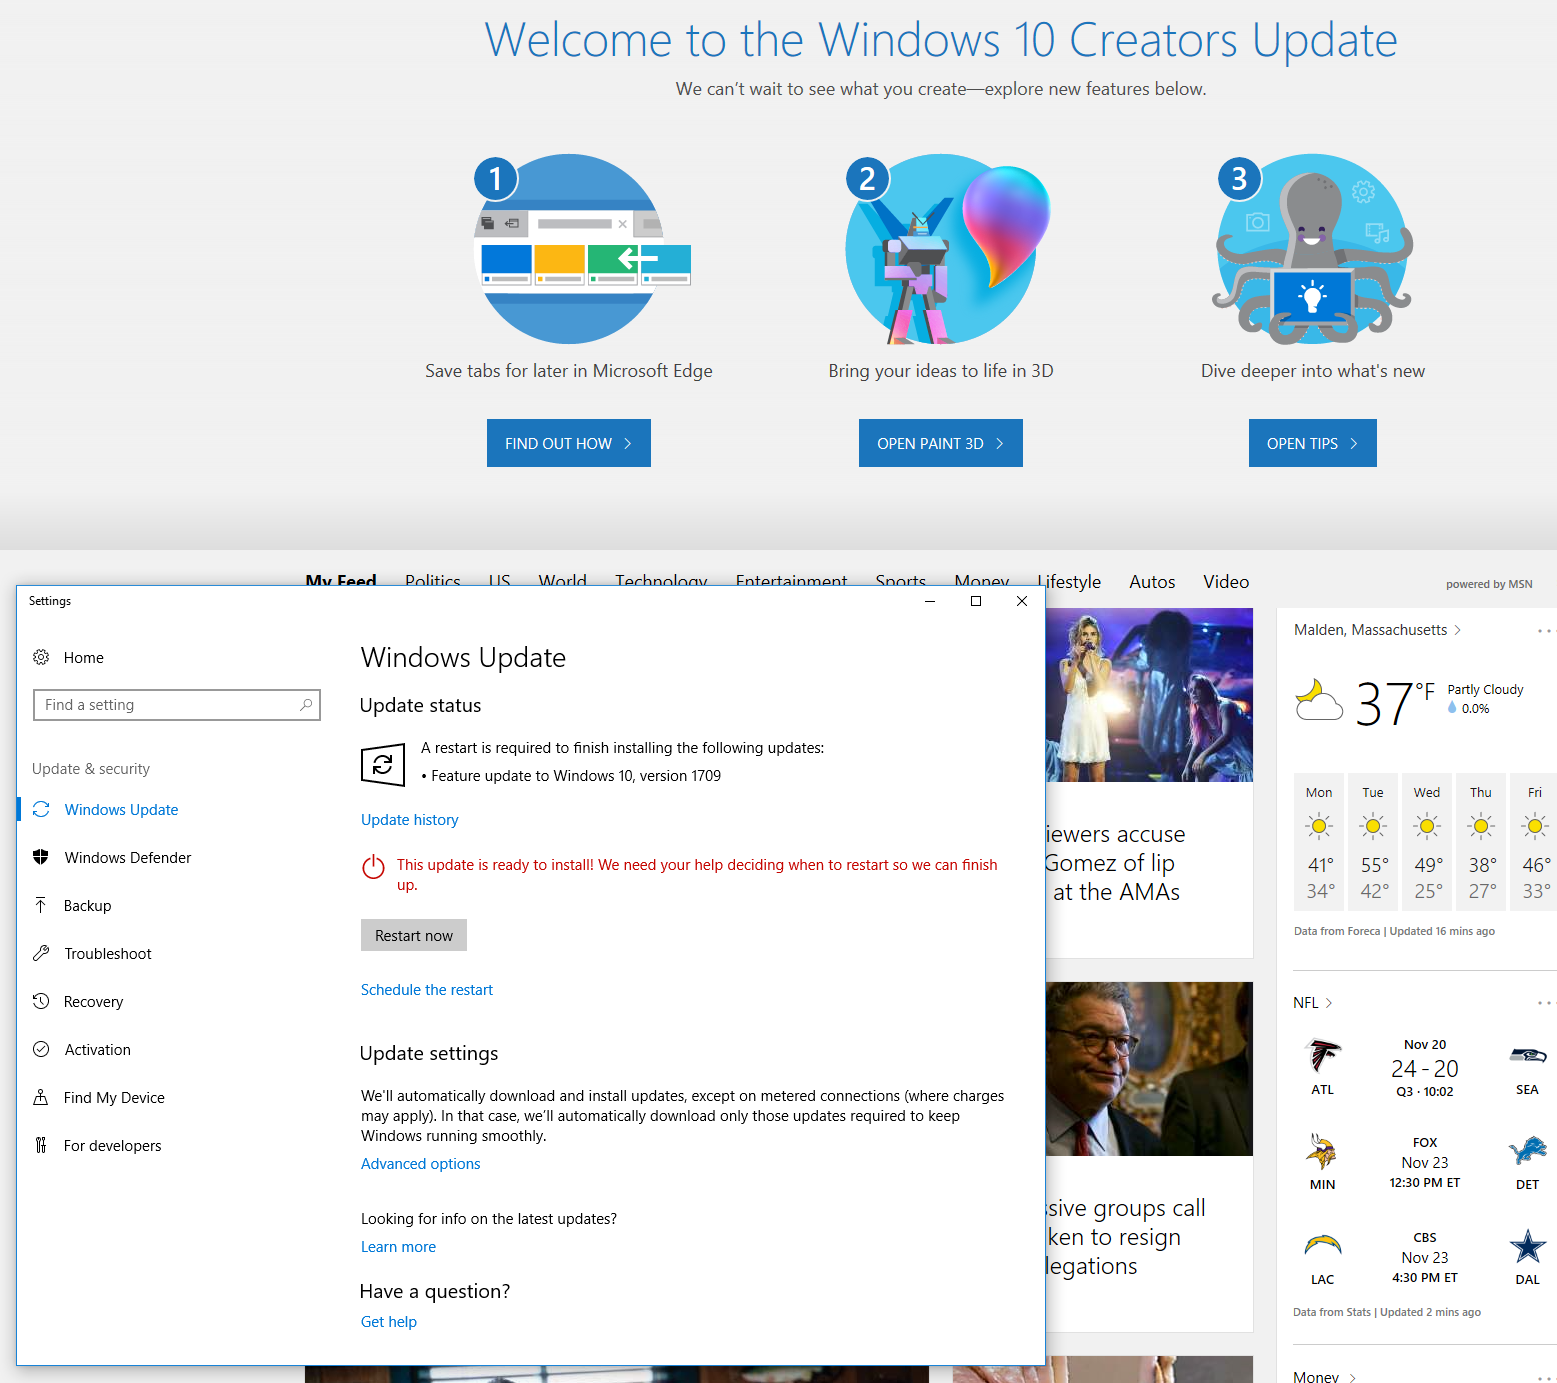Click Monday's sunny forecast icon
Image resolution: width=1557 pixels, height=1383 pixels.
[x=1319, y=826]
